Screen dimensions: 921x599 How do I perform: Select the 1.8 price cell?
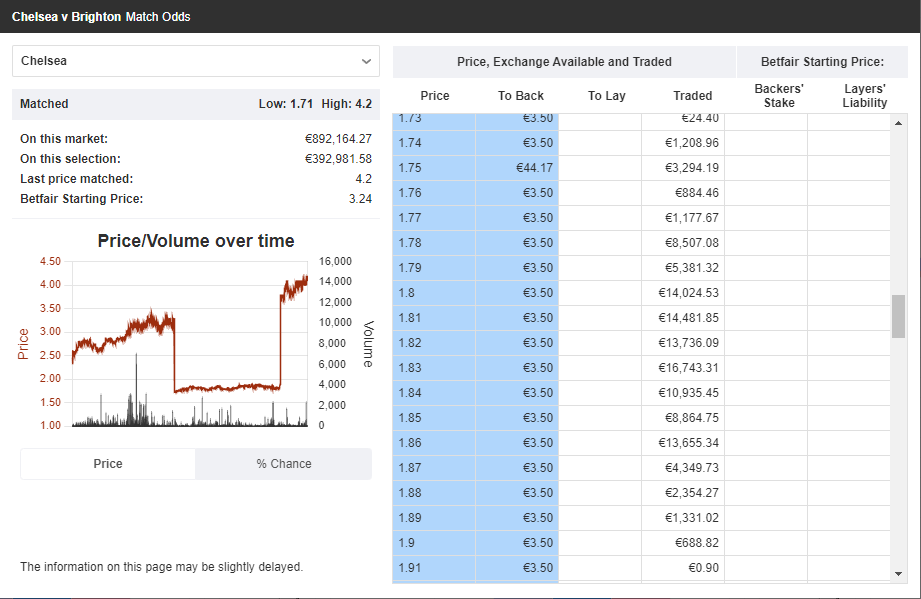click(434, 292)
